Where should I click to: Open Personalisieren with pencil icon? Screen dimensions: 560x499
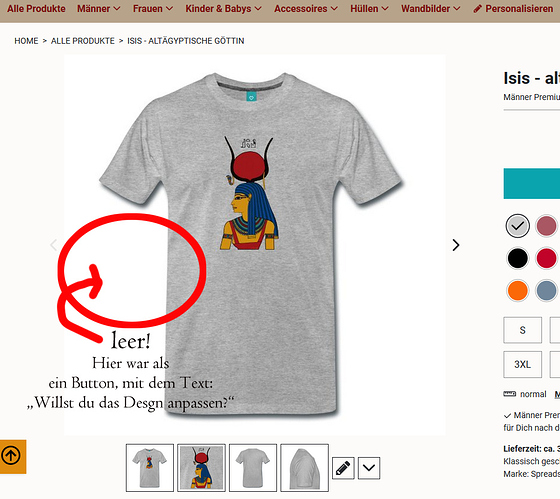pos(513,9)
